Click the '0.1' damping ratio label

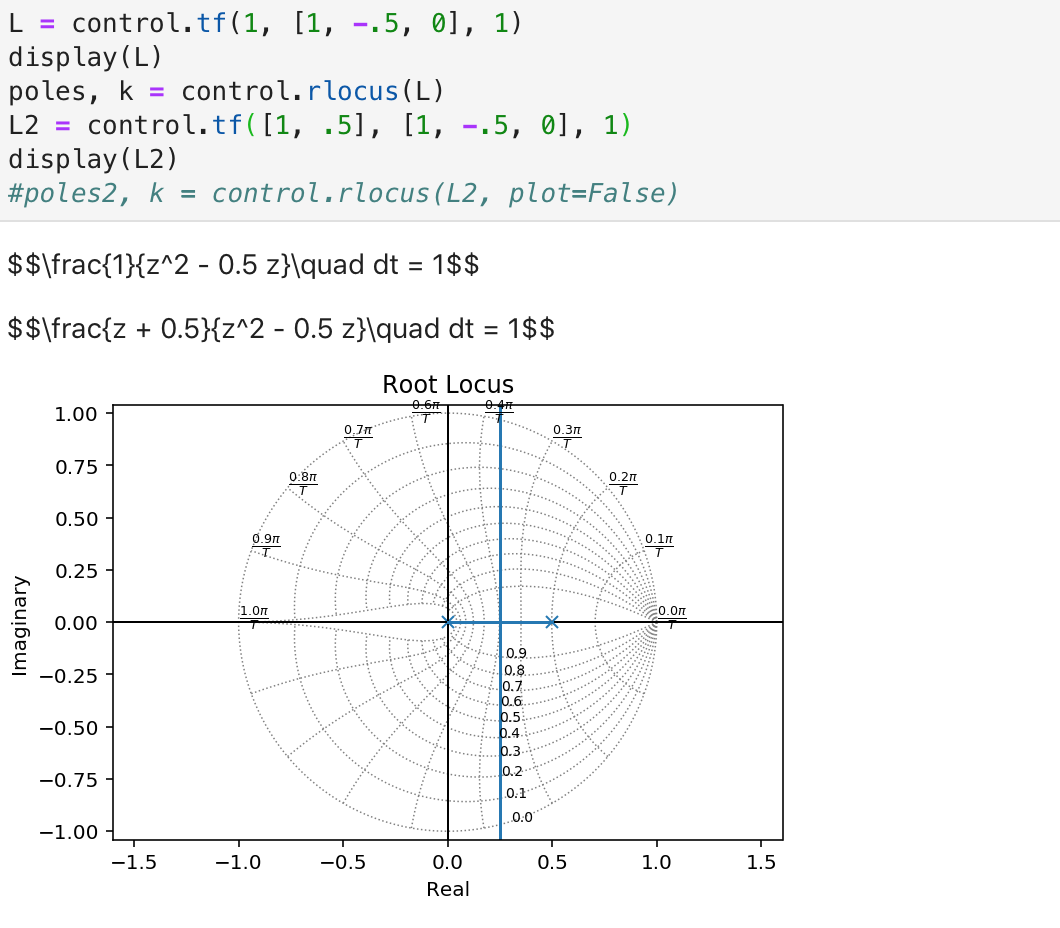516,793
